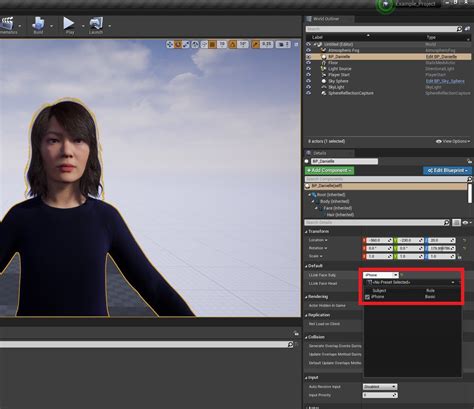Edit the Rotation Z value
Image resolution: width=474 pixels, height=409 pixels.
click(x=442, y=248)
